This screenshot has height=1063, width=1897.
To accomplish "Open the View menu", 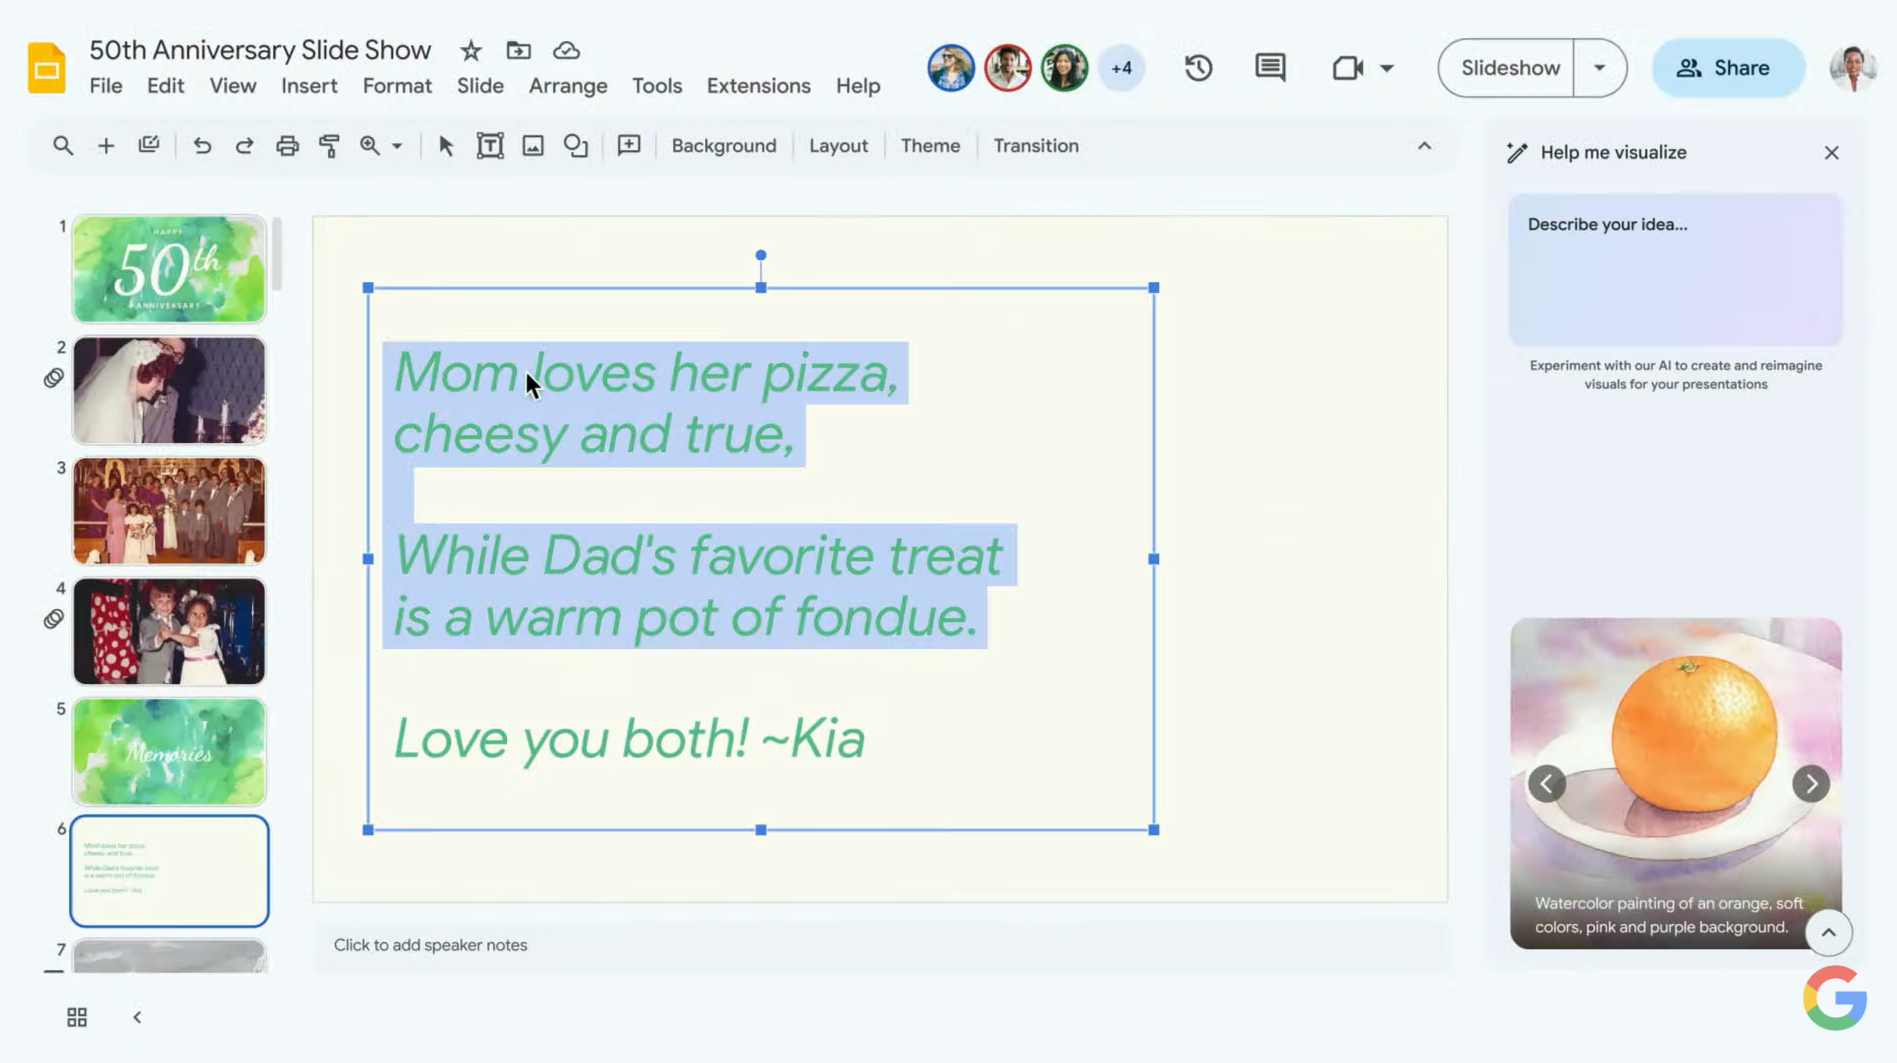I will [233, 86].
